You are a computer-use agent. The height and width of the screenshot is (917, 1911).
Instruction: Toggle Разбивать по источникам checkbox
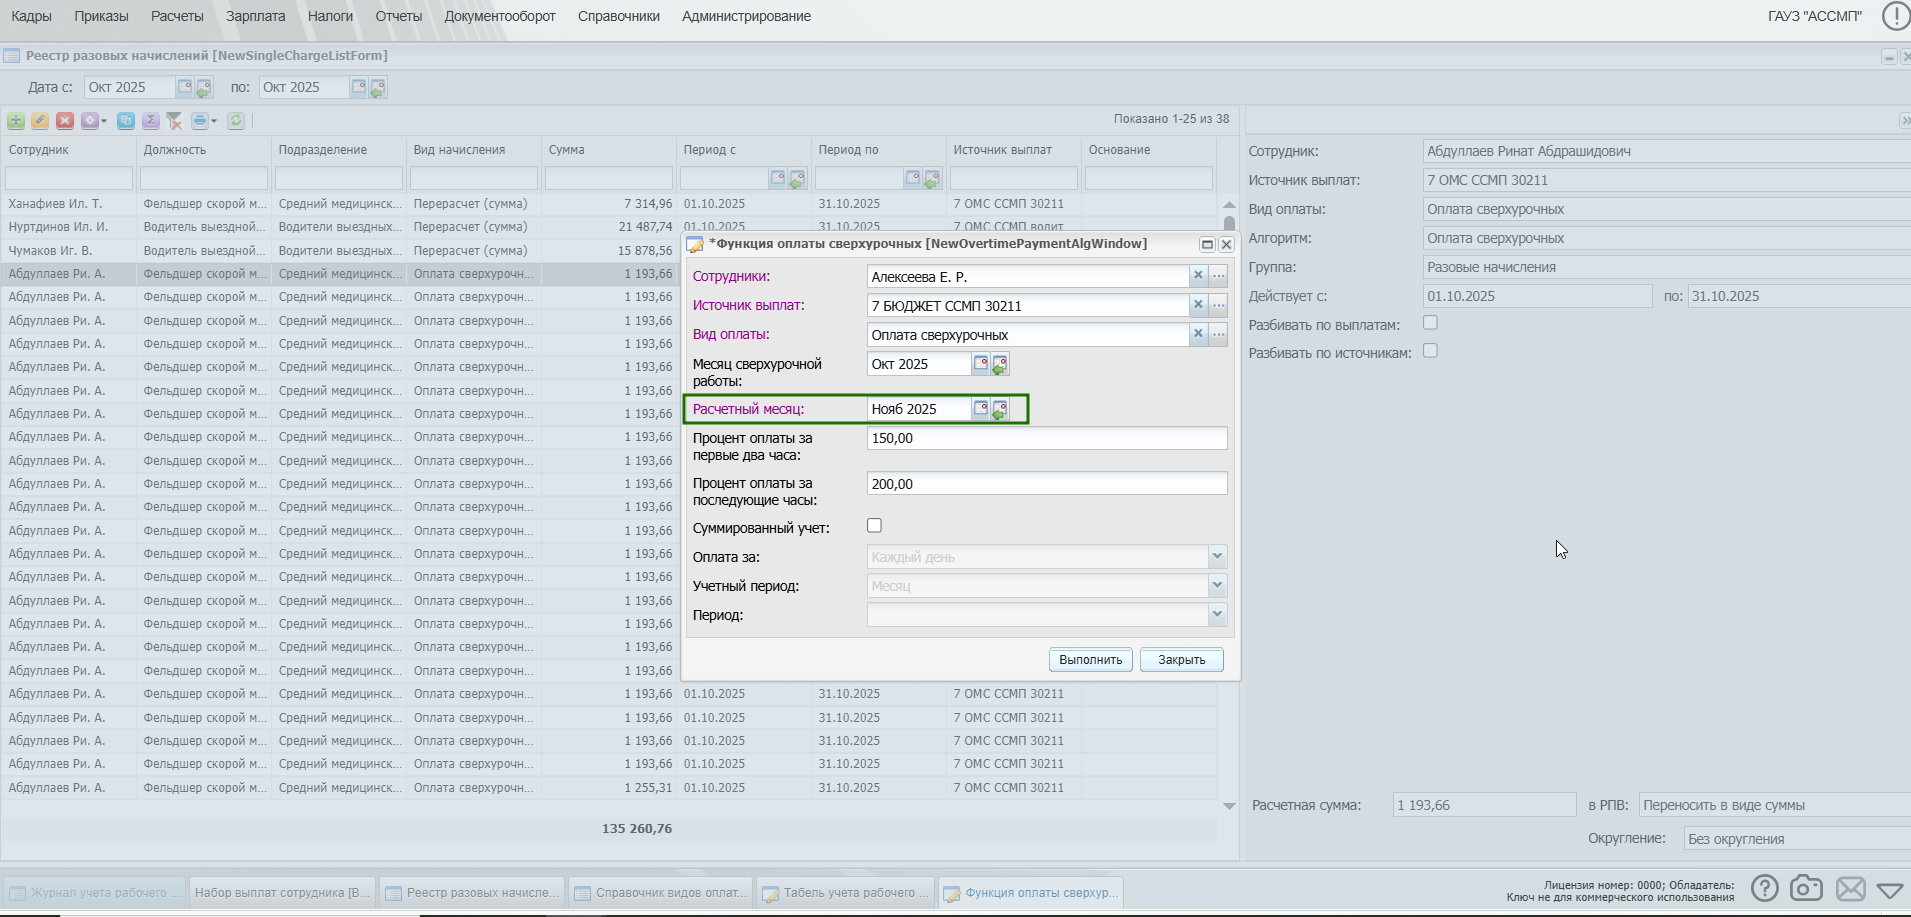click(x=1430, y=351)
